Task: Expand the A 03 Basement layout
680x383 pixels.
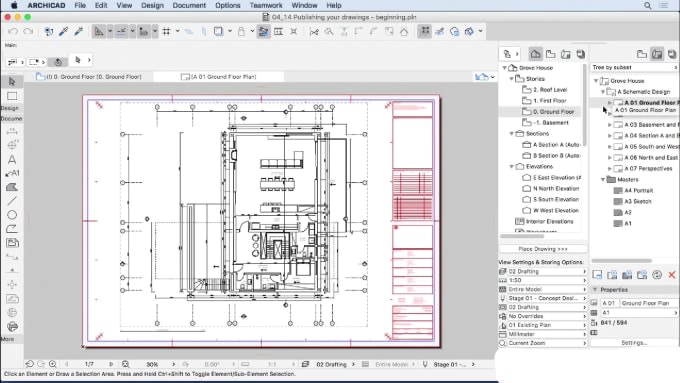Action: click(610, 125)
